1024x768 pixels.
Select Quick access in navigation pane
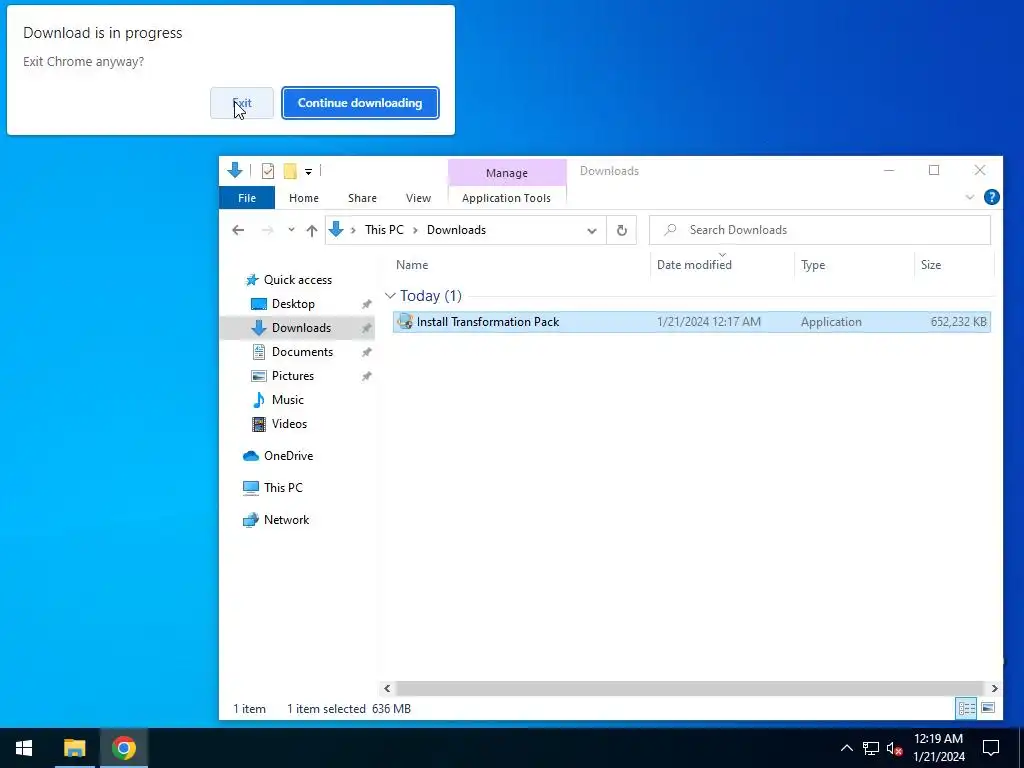coord(298,280)
